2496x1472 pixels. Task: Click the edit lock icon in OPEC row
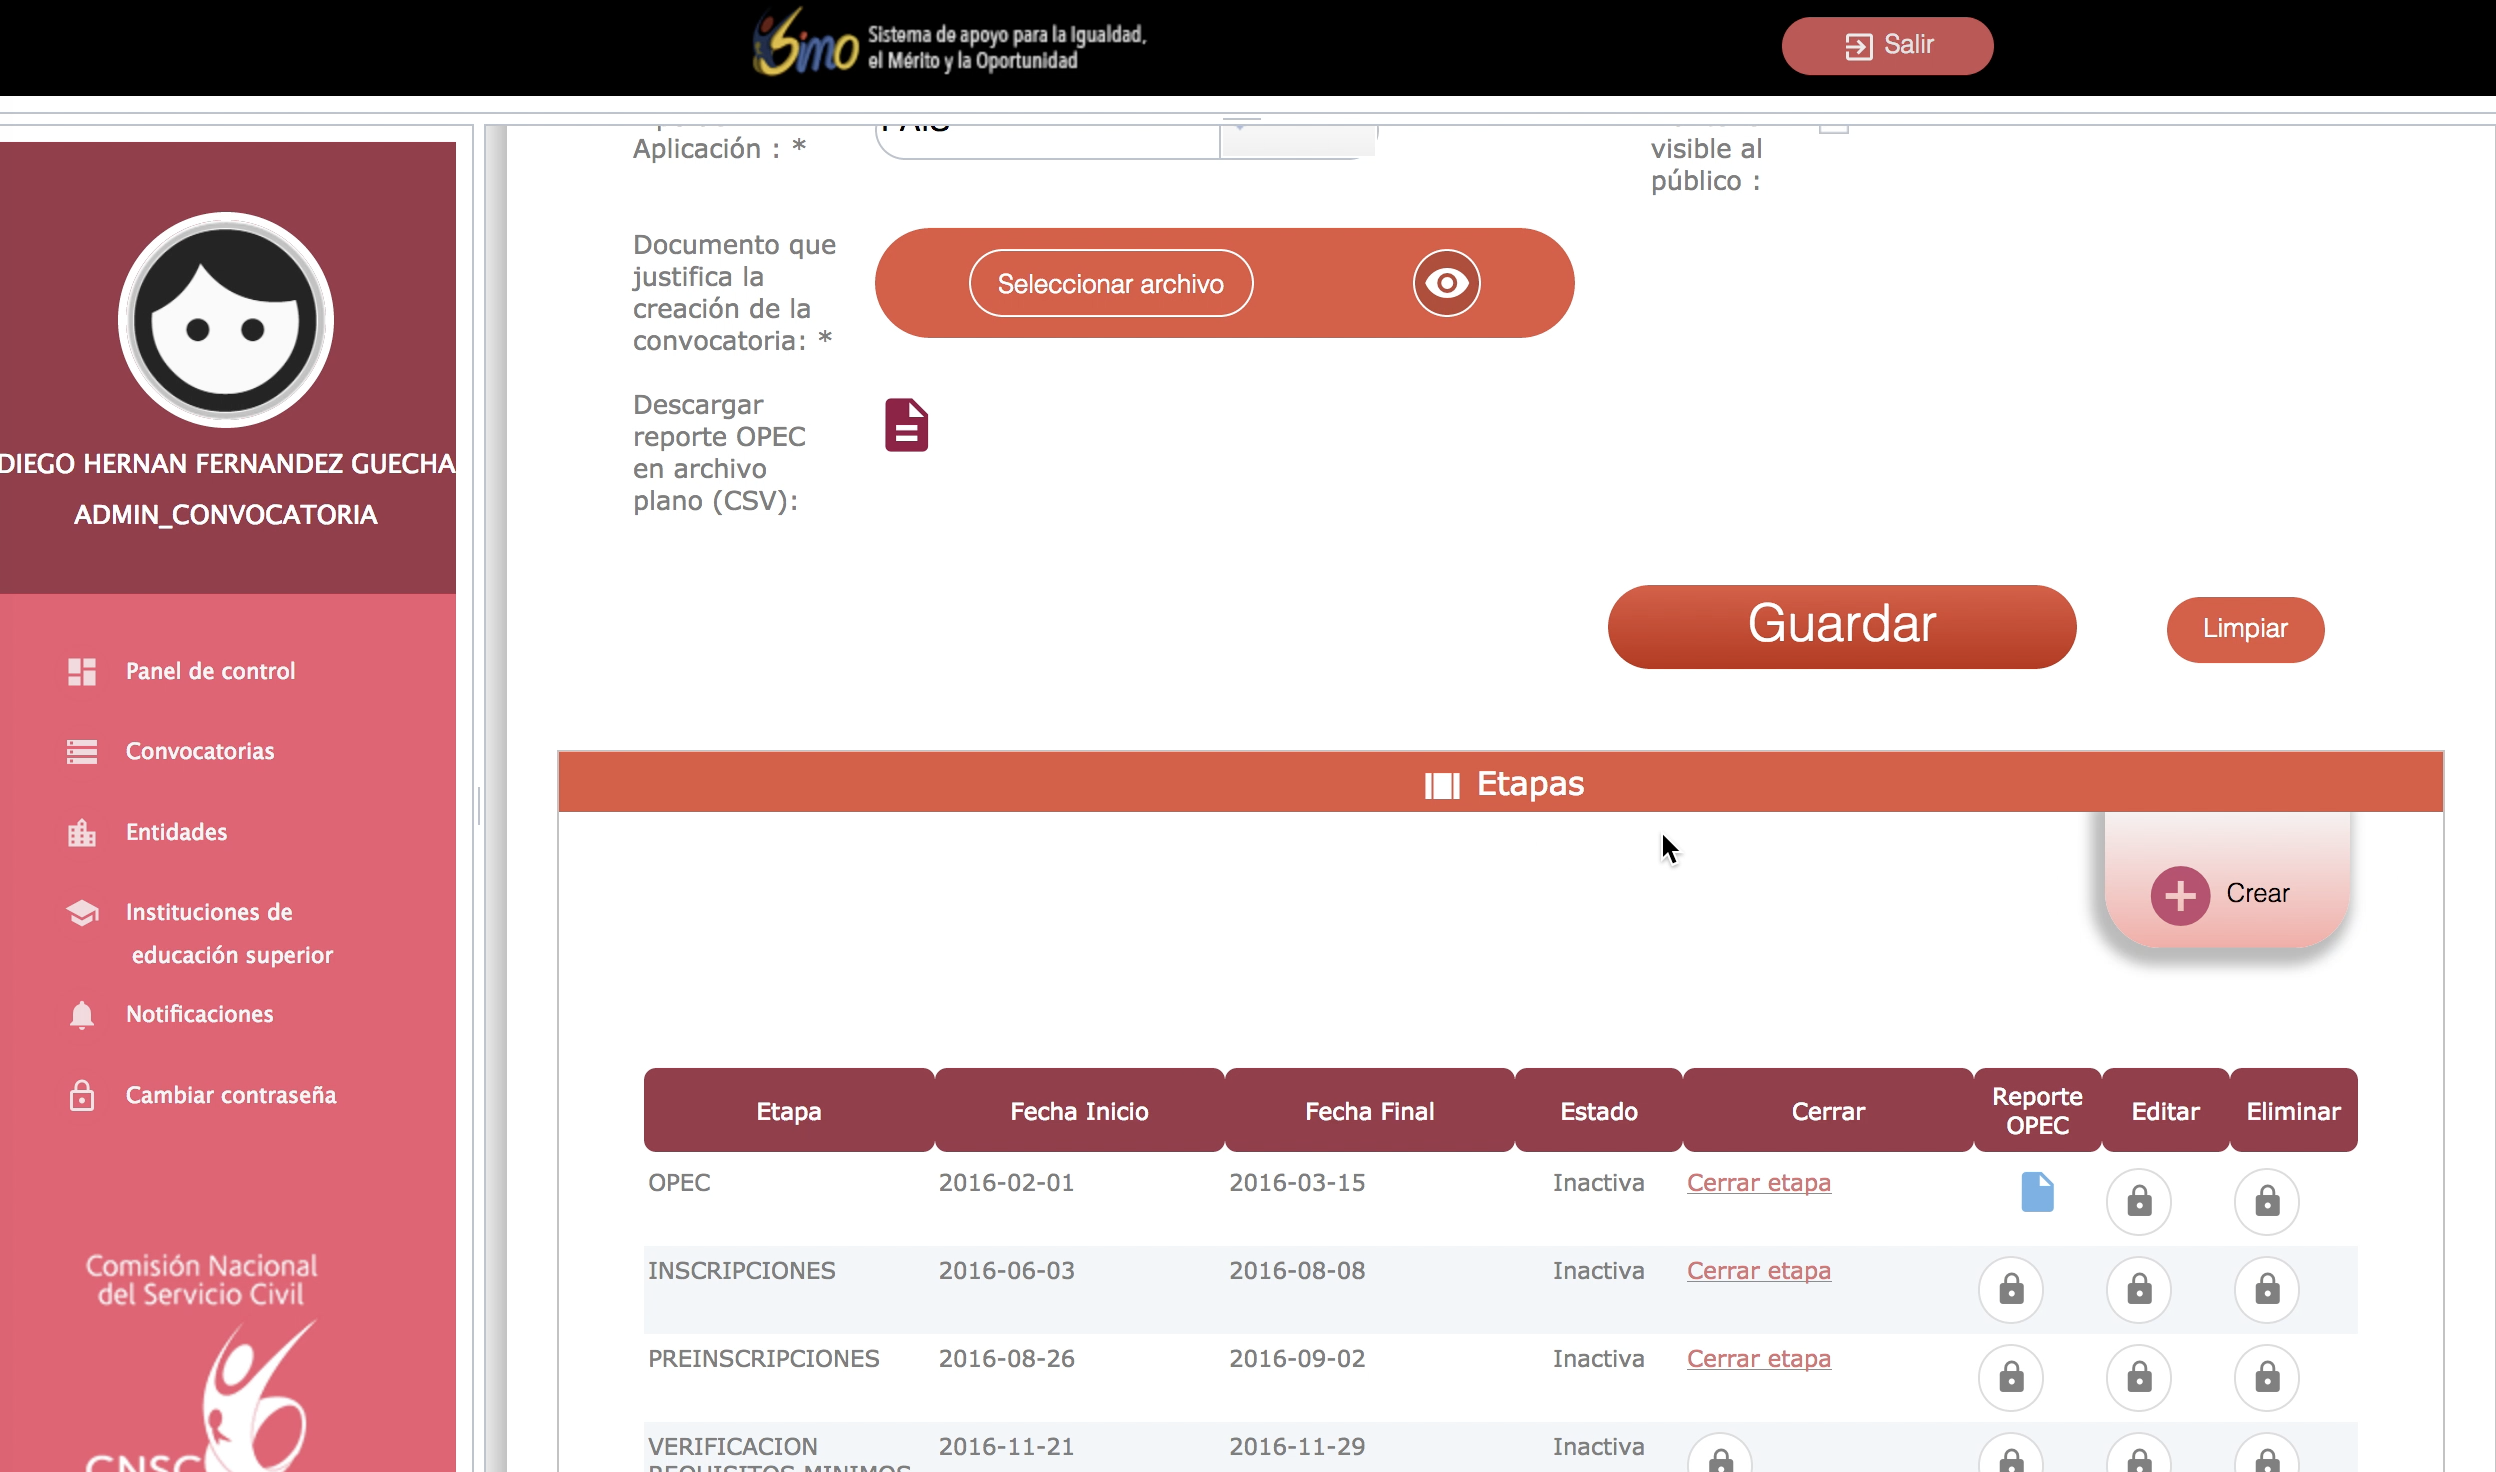[x=2138, y=1201]
